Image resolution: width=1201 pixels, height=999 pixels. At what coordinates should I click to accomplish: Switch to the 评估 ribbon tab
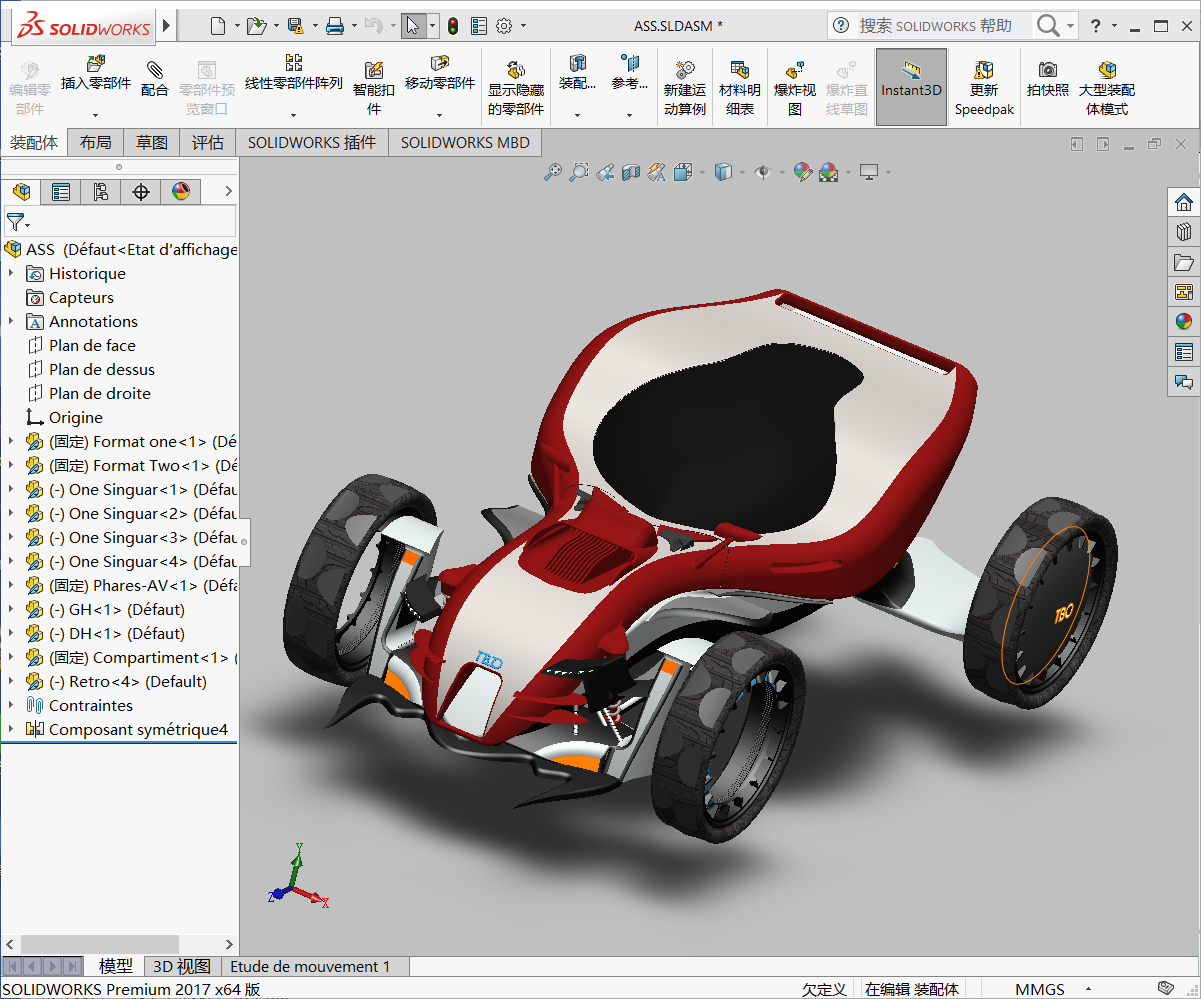(208, 143)
